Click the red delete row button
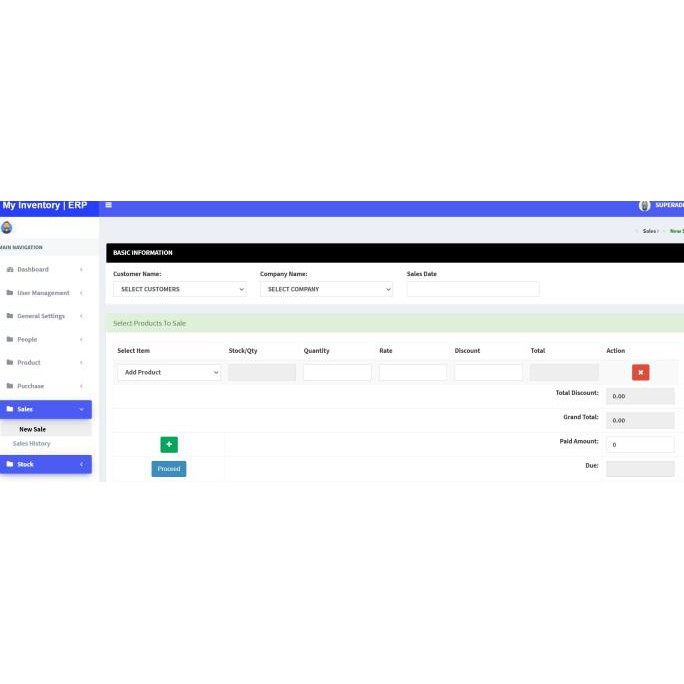 [640, 372]
